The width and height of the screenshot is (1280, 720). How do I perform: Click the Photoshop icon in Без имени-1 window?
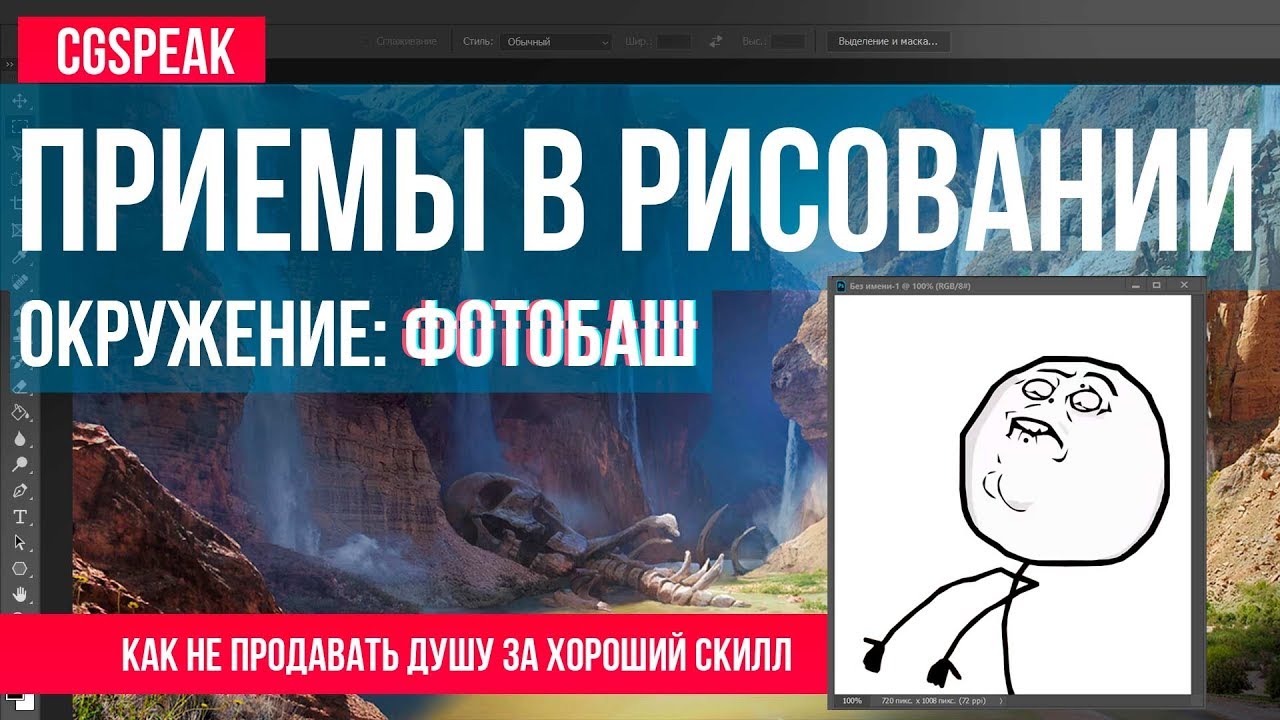(841, 286)
